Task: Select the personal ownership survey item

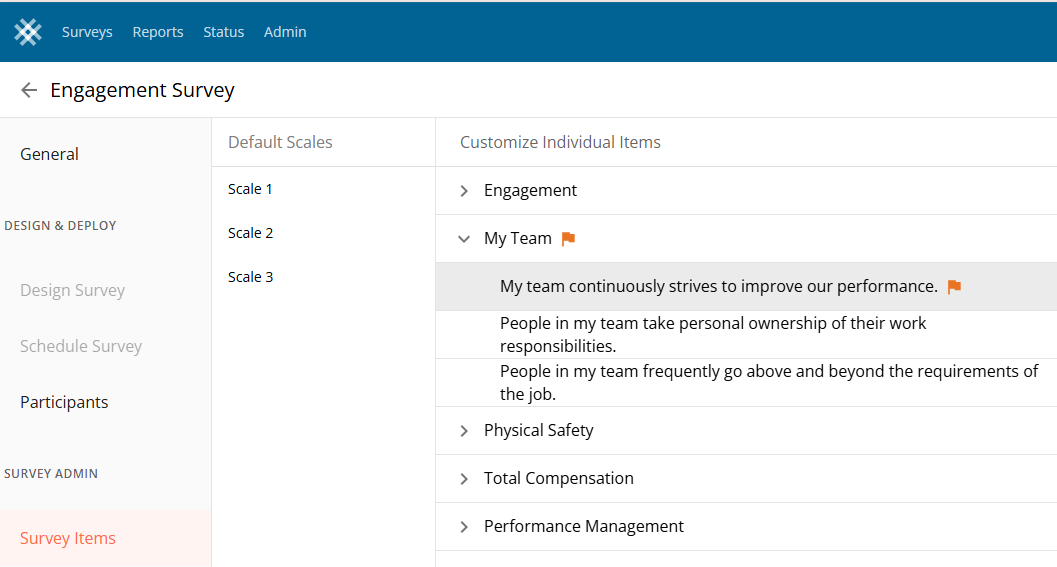Action: [713, 334]
